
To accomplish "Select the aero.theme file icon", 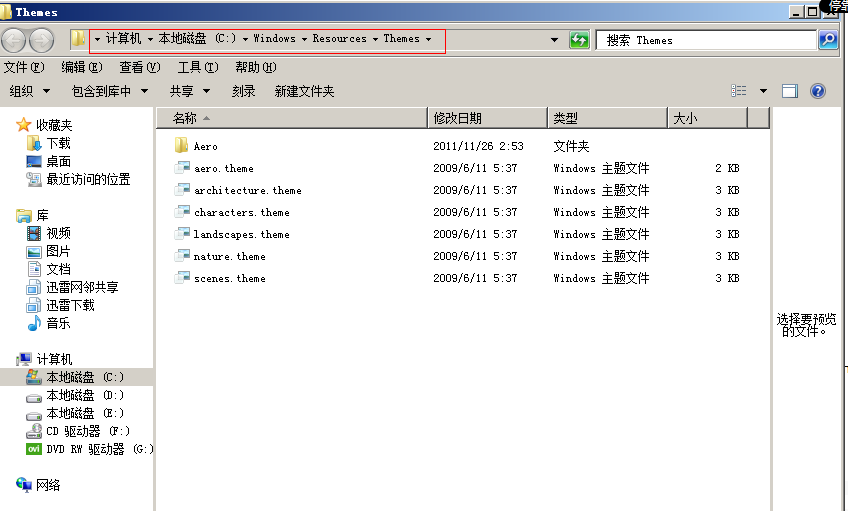I will pyautogui.click(x=182, y=168).
